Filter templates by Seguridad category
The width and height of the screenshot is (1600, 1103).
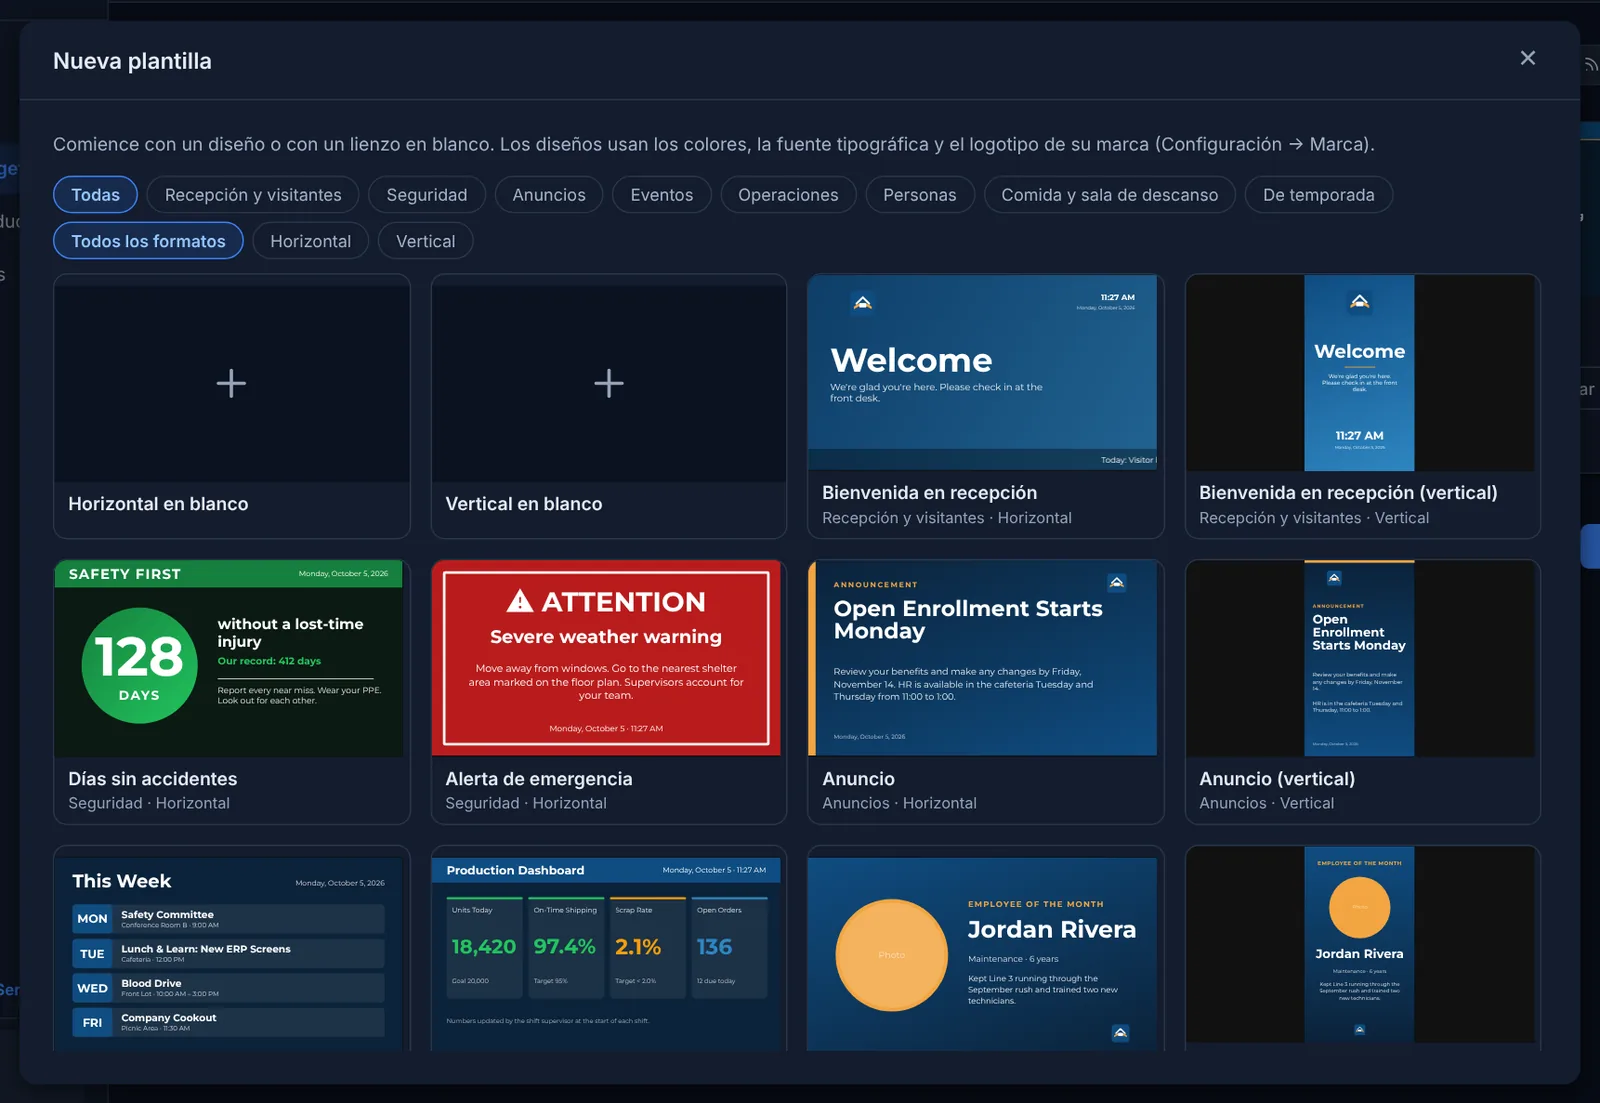427,195
